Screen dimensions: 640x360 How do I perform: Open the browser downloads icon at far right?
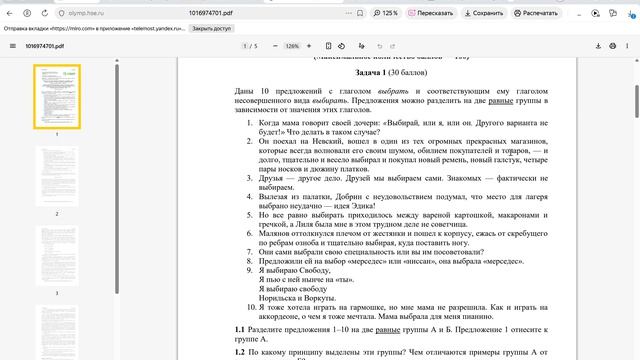point(631,13)
